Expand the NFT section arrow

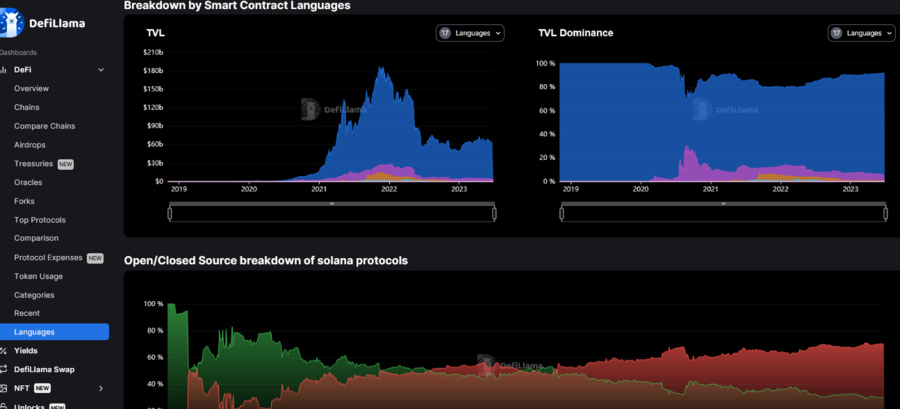pos(101,388)
